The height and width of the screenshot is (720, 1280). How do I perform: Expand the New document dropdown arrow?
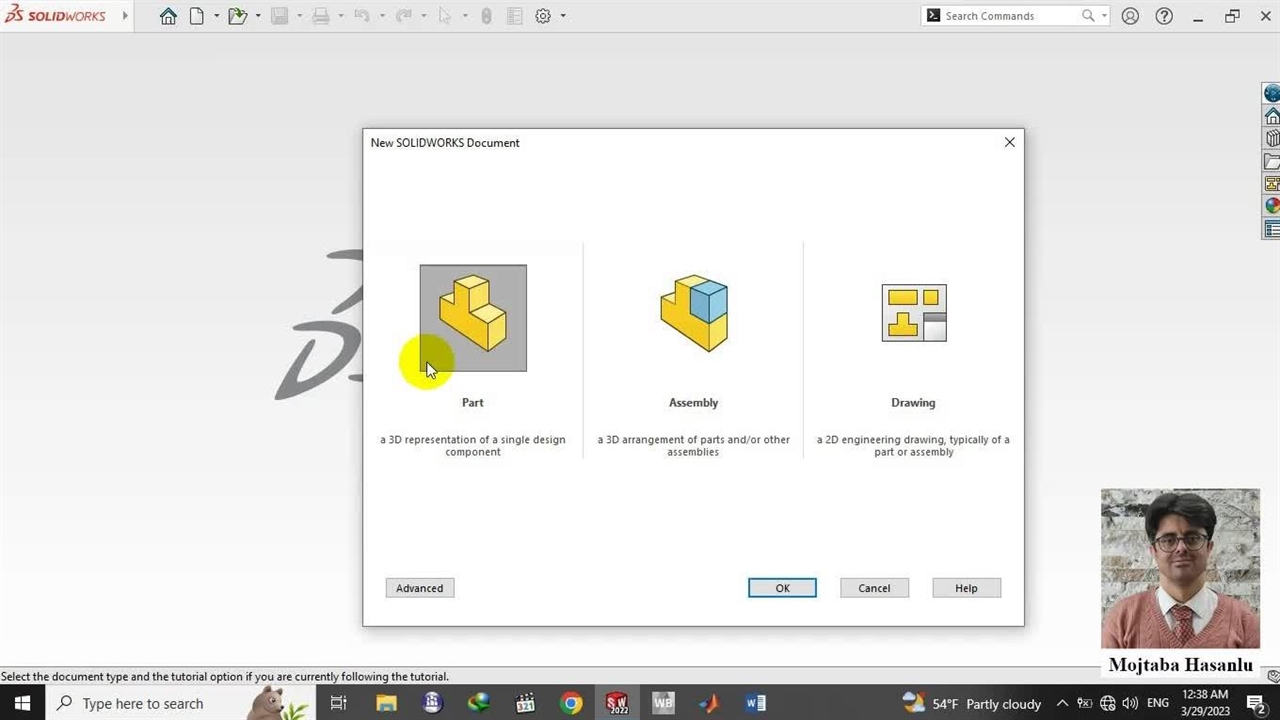click(x=216, y=16)
